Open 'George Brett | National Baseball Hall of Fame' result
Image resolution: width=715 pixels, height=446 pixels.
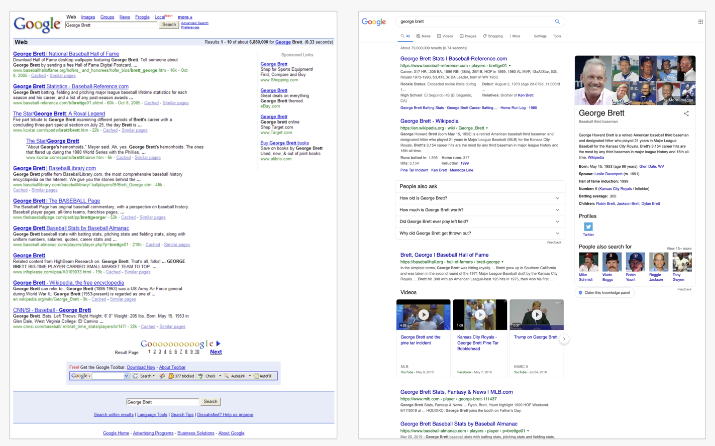(x=66, y=54)
